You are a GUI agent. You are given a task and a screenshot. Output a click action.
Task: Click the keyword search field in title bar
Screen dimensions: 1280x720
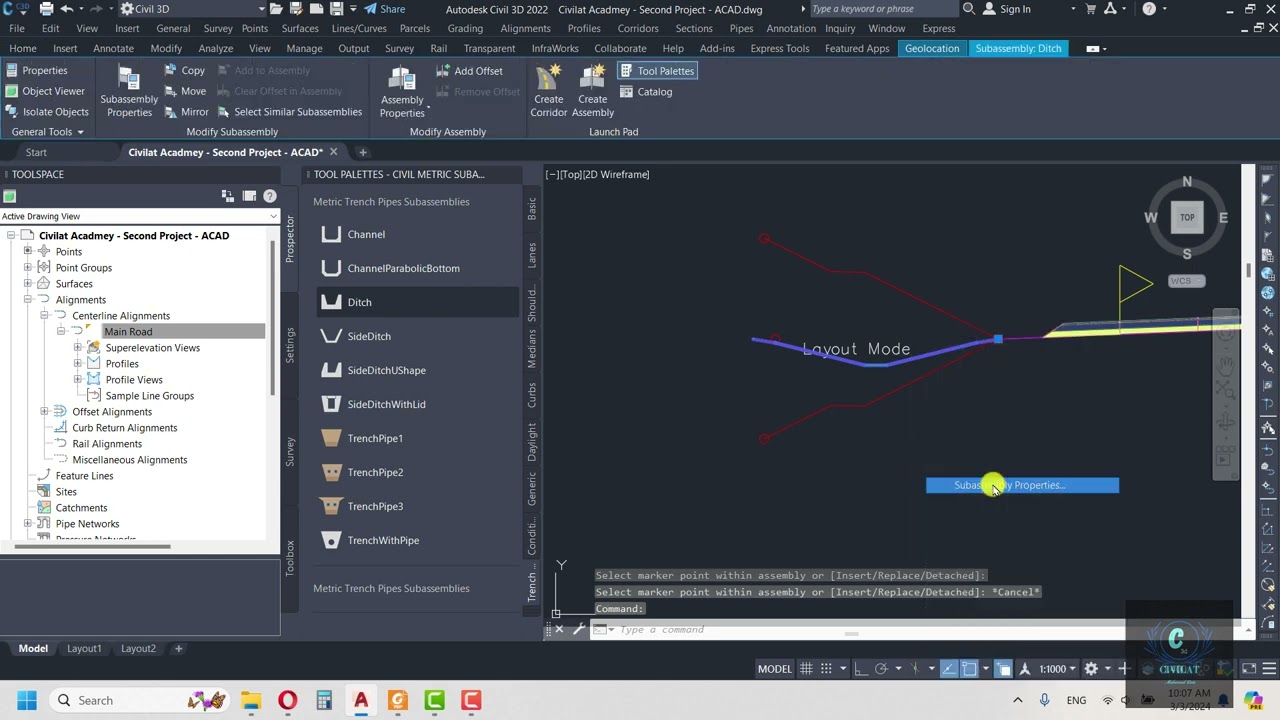click(883, 9)
